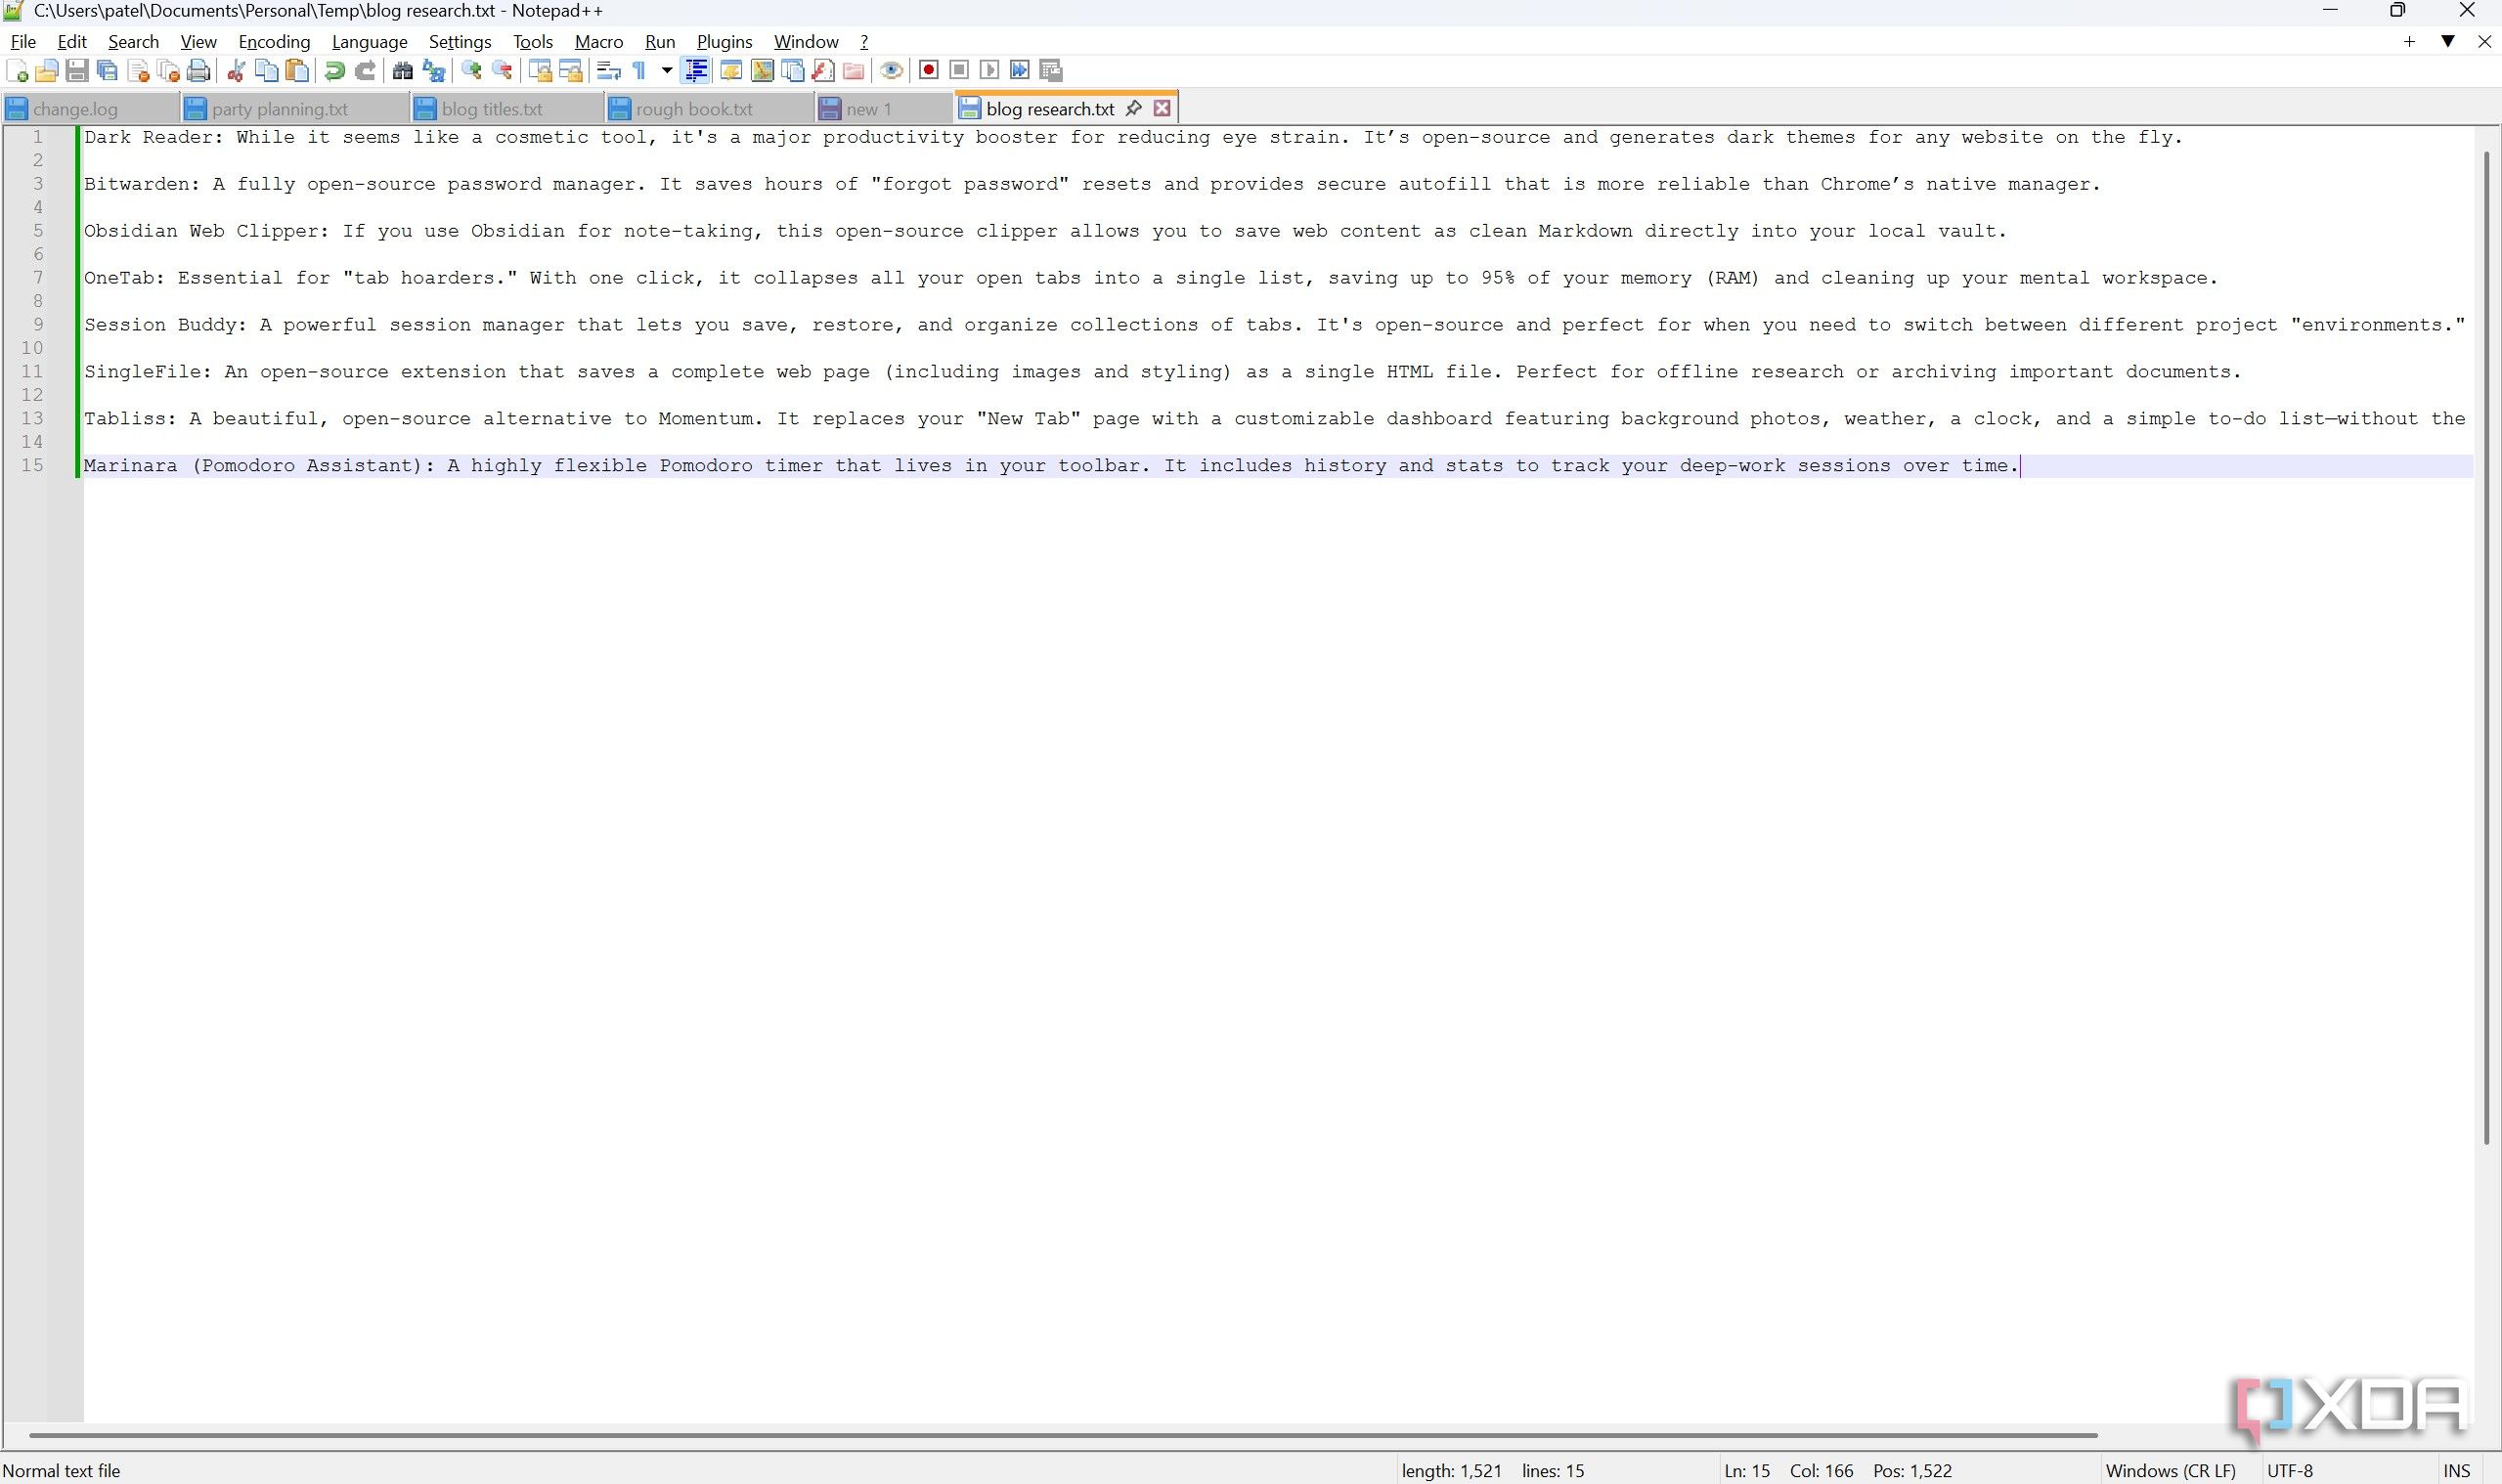Screen dimensions: 2502x1484
Task: Toggle Show All Characters pilcrow icon
Action: click(x=639, y=70)
